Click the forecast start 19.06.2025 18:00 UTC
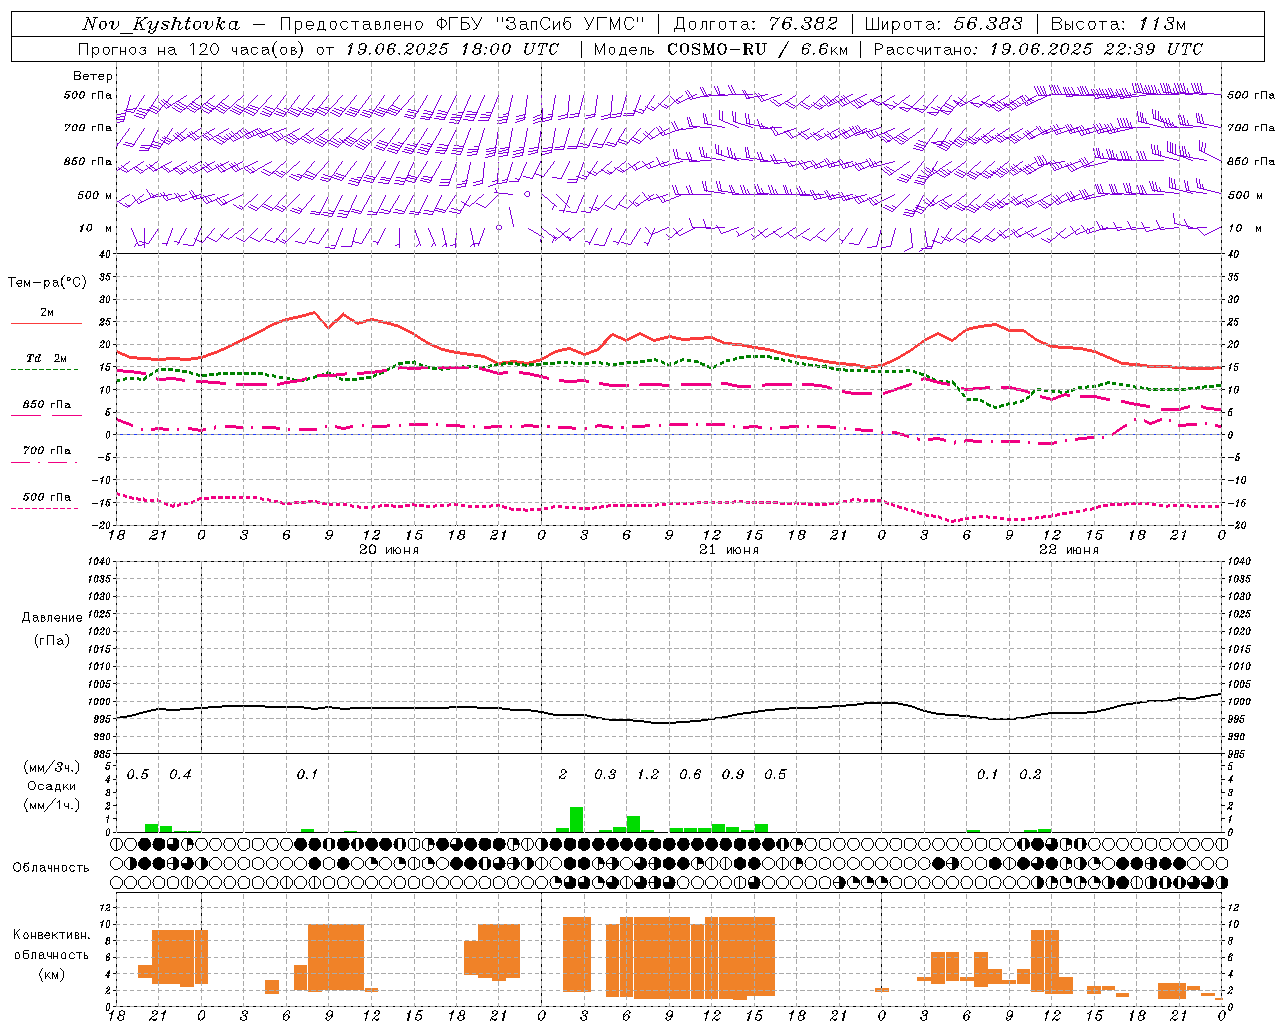This screenshot has width=1280, height=1024. pyautogui.click(x=452, y=49)
